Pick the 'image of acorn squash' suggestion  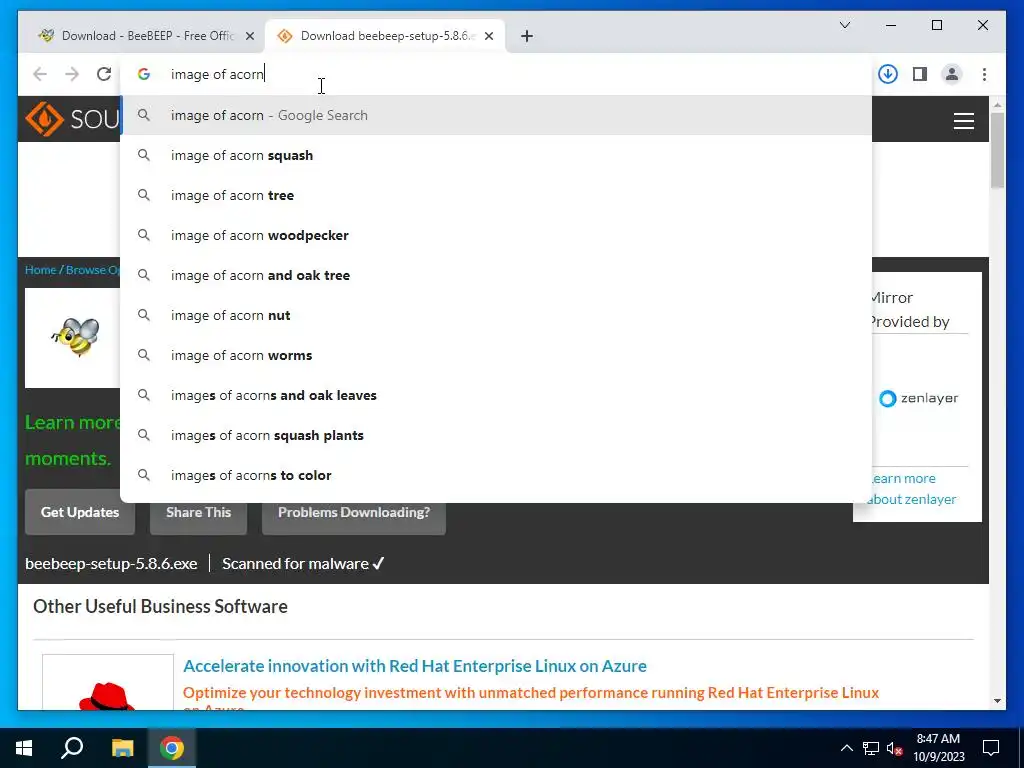coord(496,155)
